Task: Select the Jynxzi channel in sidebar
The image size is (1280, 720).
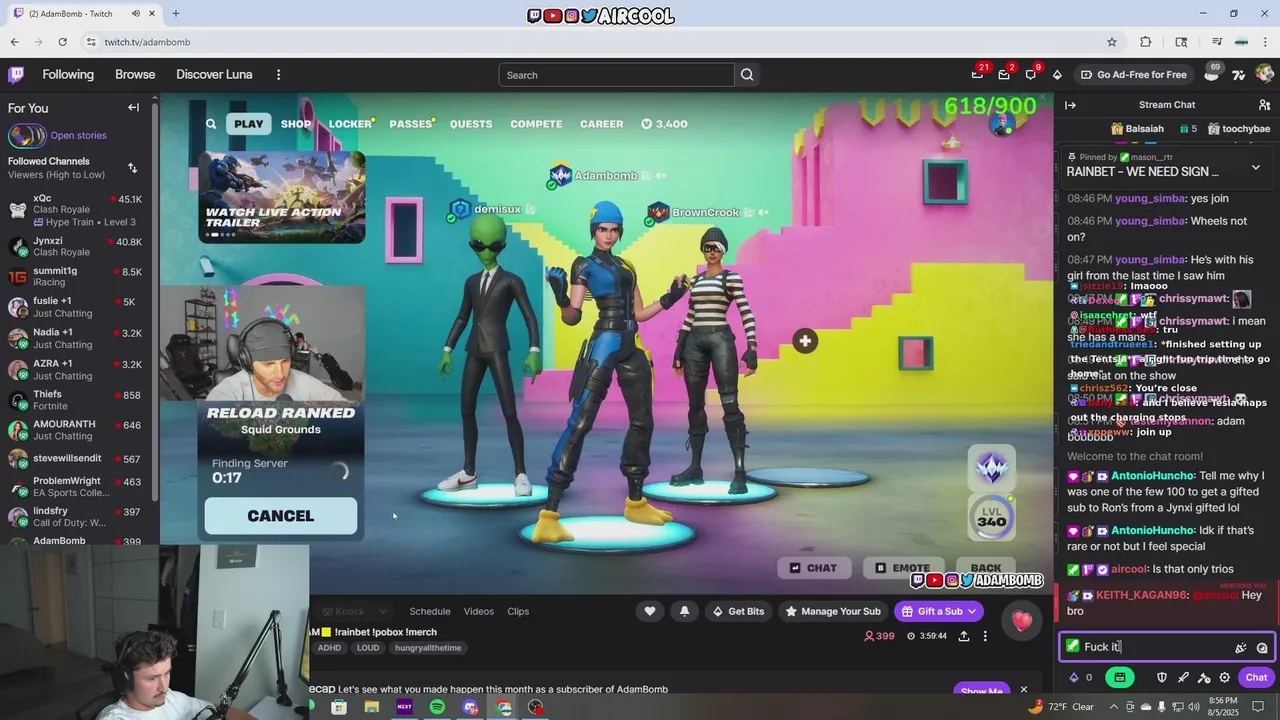Action: (x=75, y=246)
